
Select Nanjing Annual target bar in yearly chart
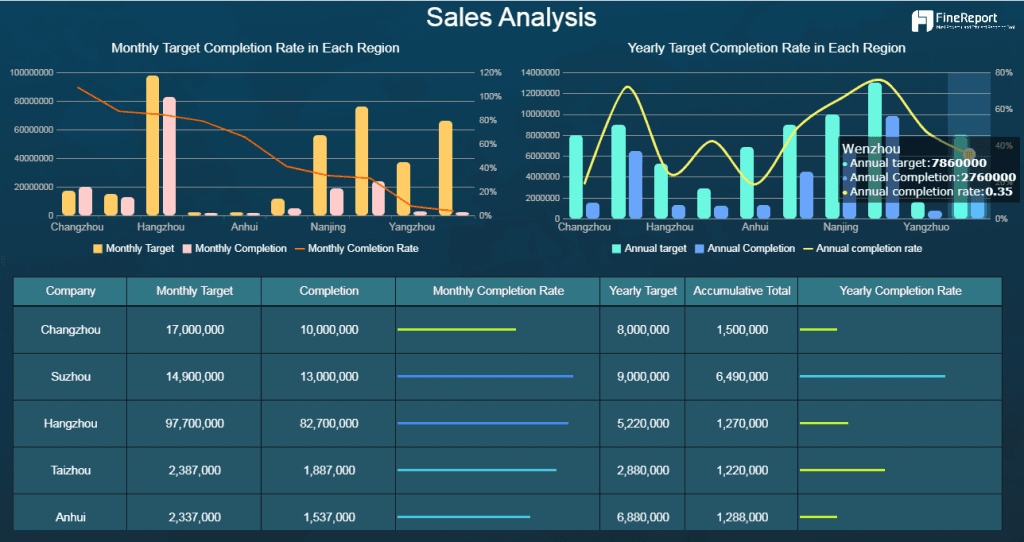(832, 167)
